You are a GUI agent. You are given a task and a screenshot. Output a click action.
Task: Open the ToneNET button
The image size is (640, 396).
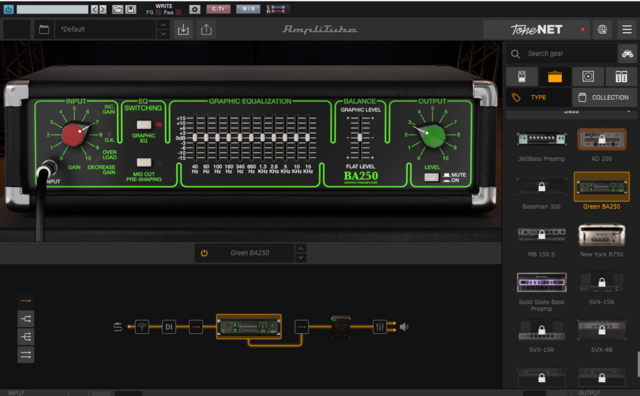(537, 29)
